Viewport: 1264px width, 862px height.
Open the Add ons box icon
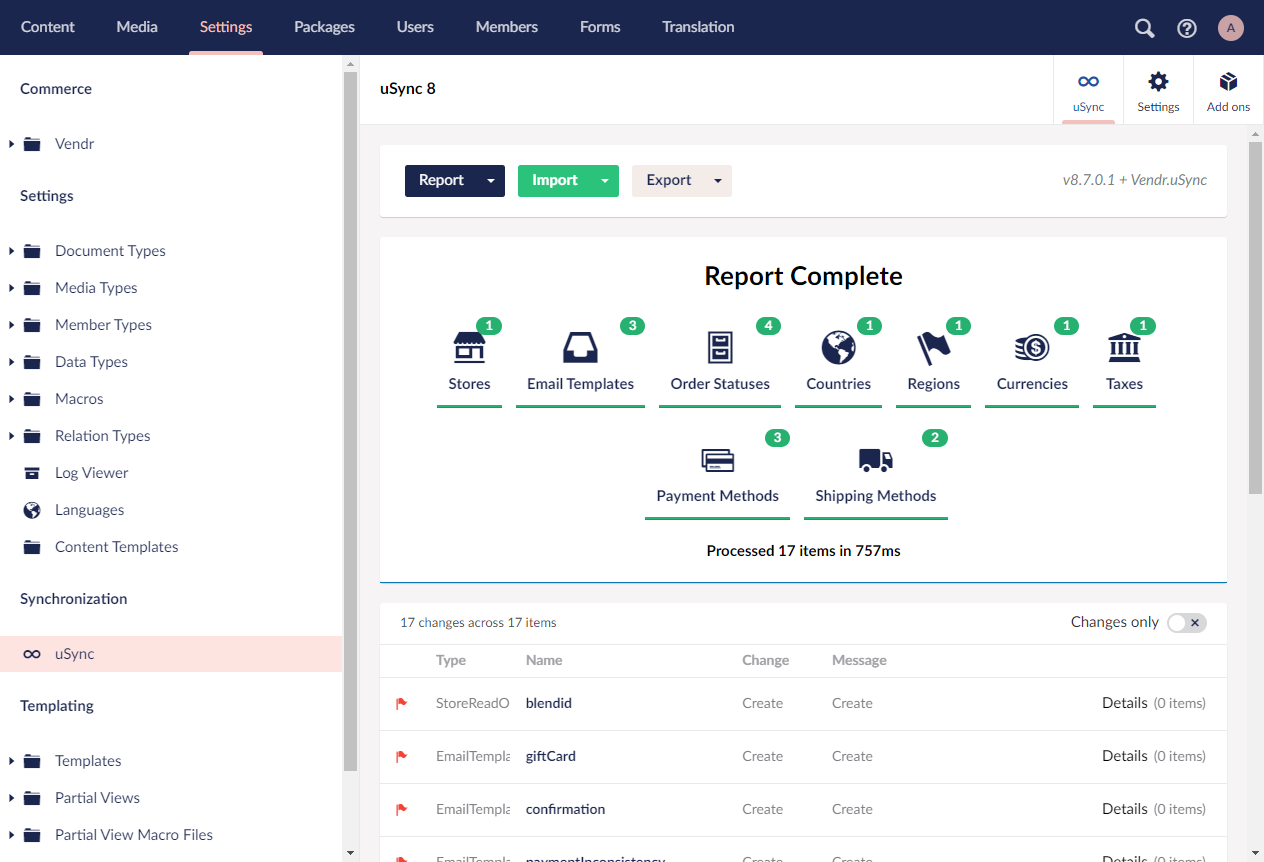pos(1228,81)
